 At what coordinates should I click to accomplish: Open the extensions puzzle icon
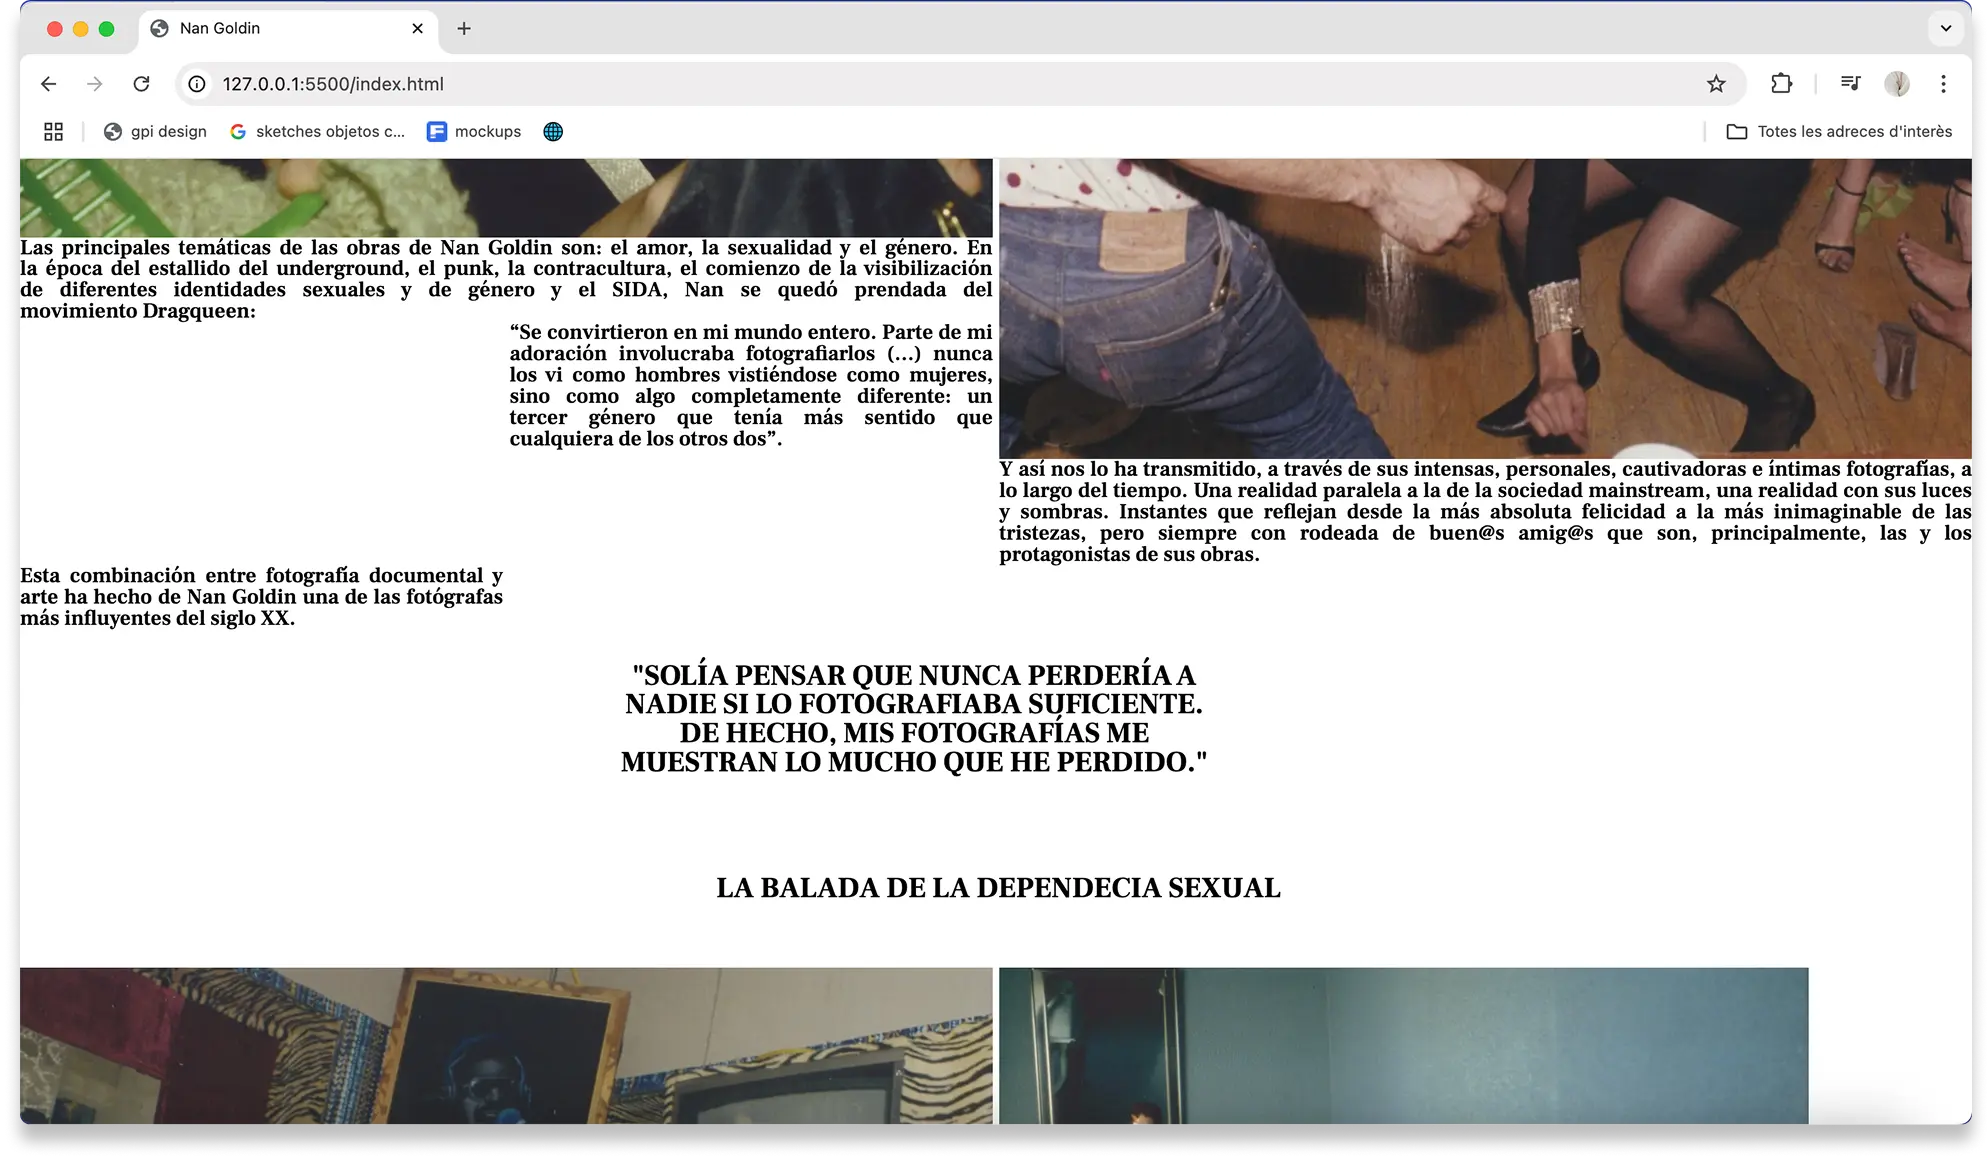1781,84
